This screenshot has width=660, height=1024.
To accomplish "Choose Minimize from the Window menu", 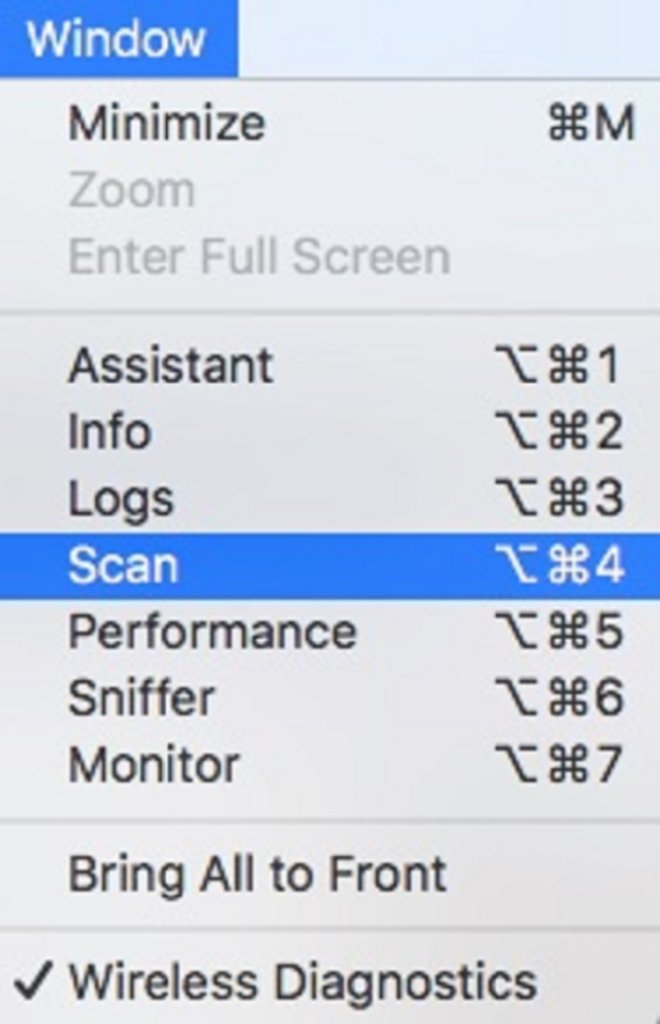I will 166,124.
